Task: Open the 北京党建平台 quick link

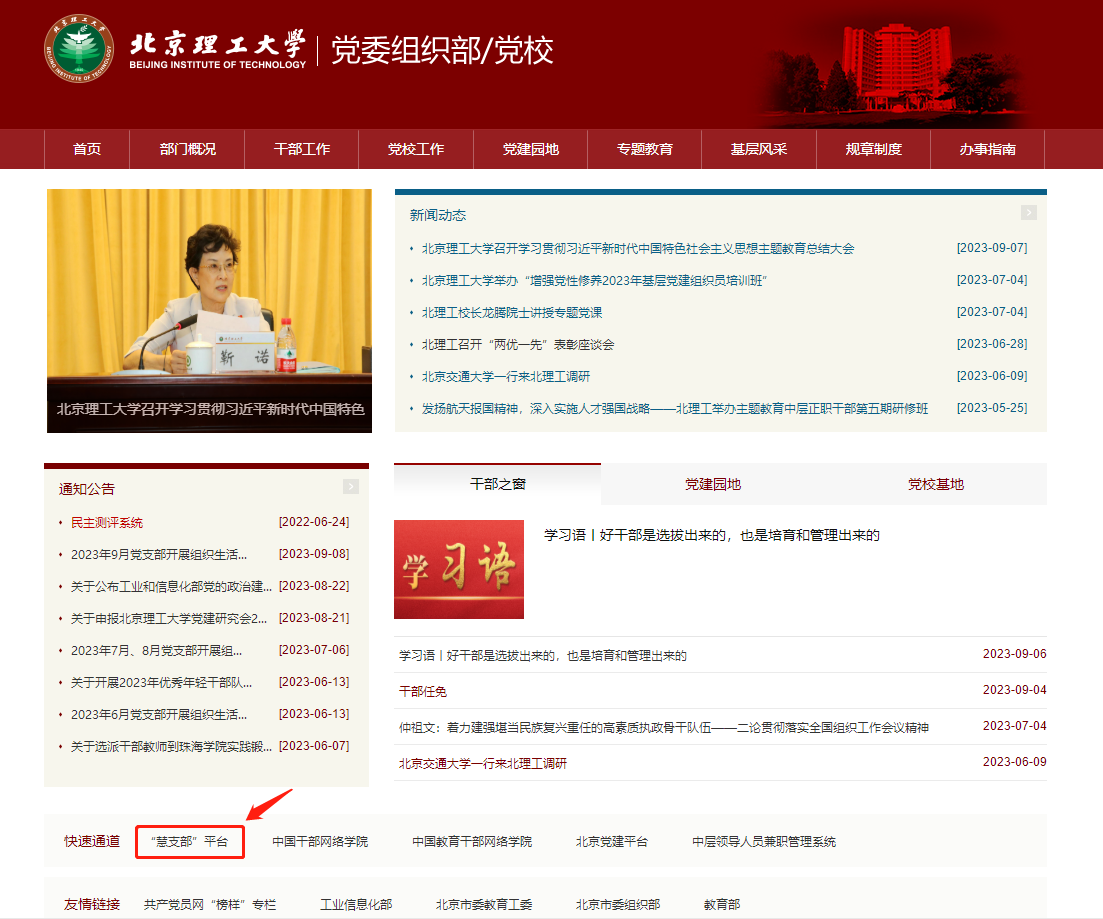Action: 611,842
